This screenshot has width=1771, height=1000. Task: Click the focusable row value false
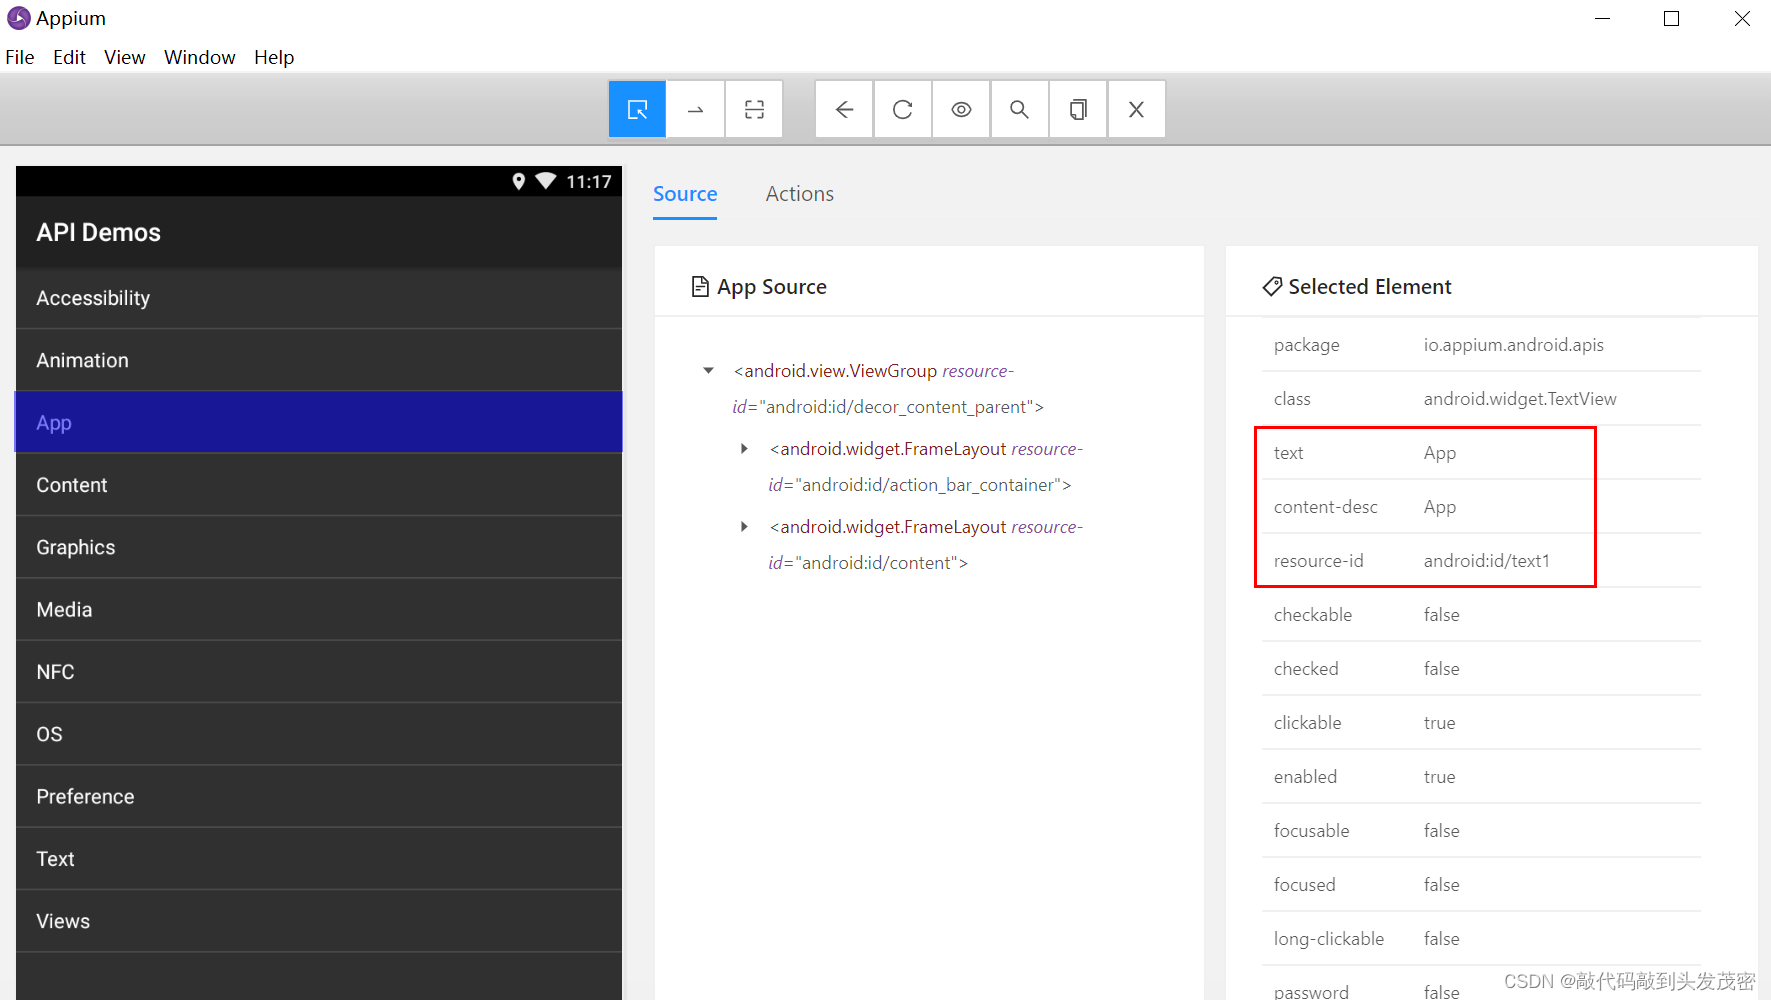click(1442, 831)
